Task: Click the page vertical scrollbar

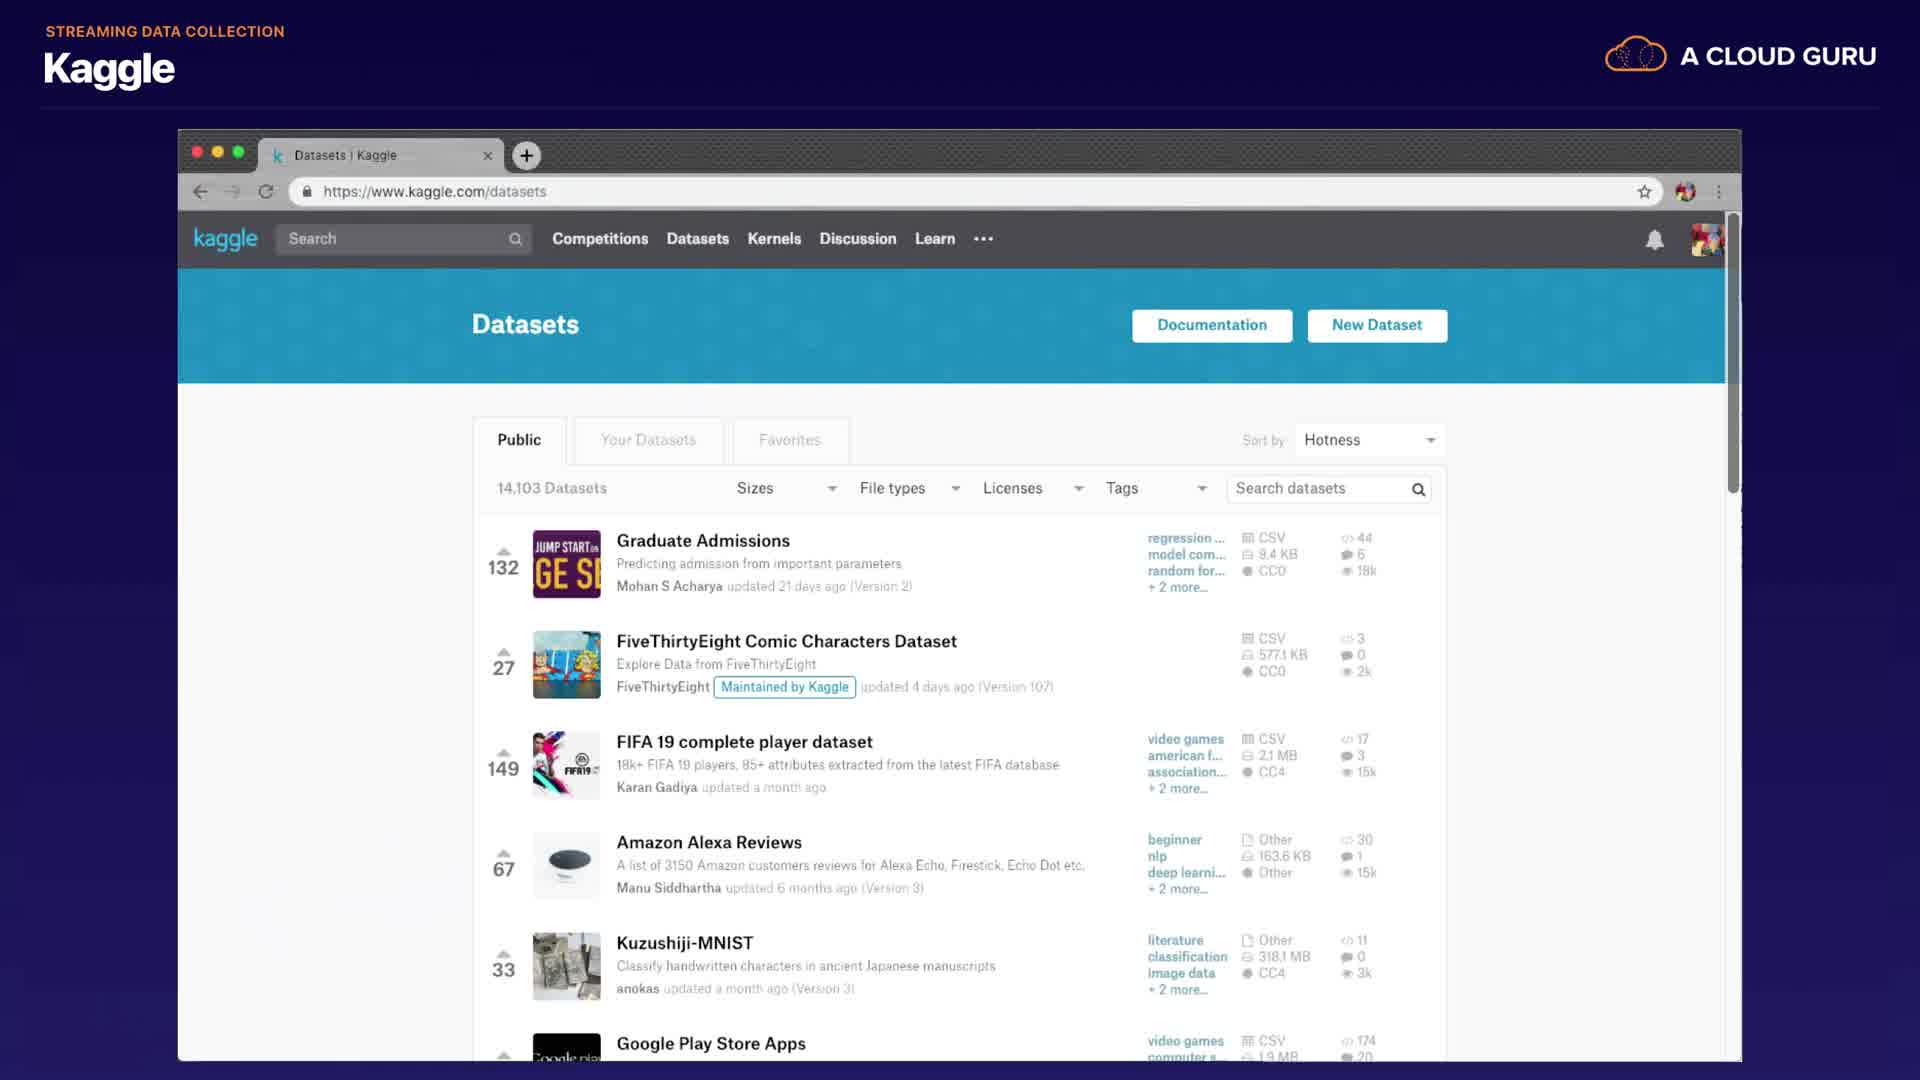Action: tap(1733, 354)
